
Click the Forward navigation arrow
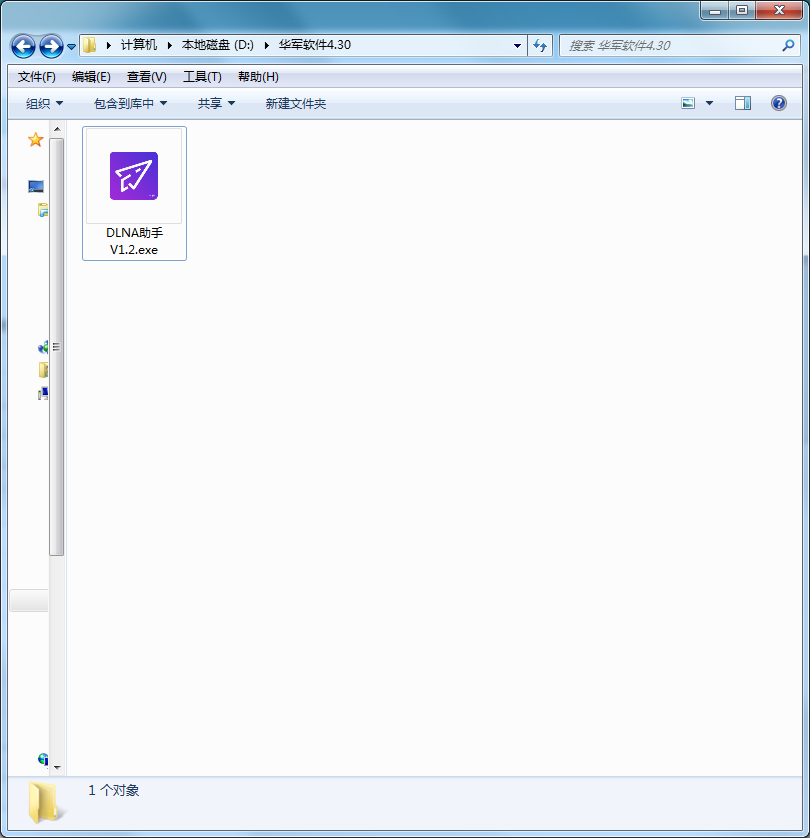pos(51,46)
